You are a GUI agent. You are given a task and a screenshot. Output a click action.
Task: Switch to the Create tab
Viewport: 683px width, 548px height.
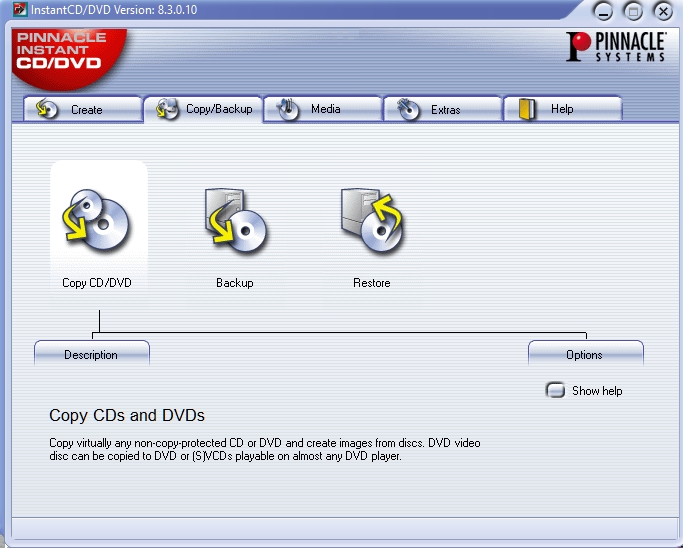(x=83, y=109)
